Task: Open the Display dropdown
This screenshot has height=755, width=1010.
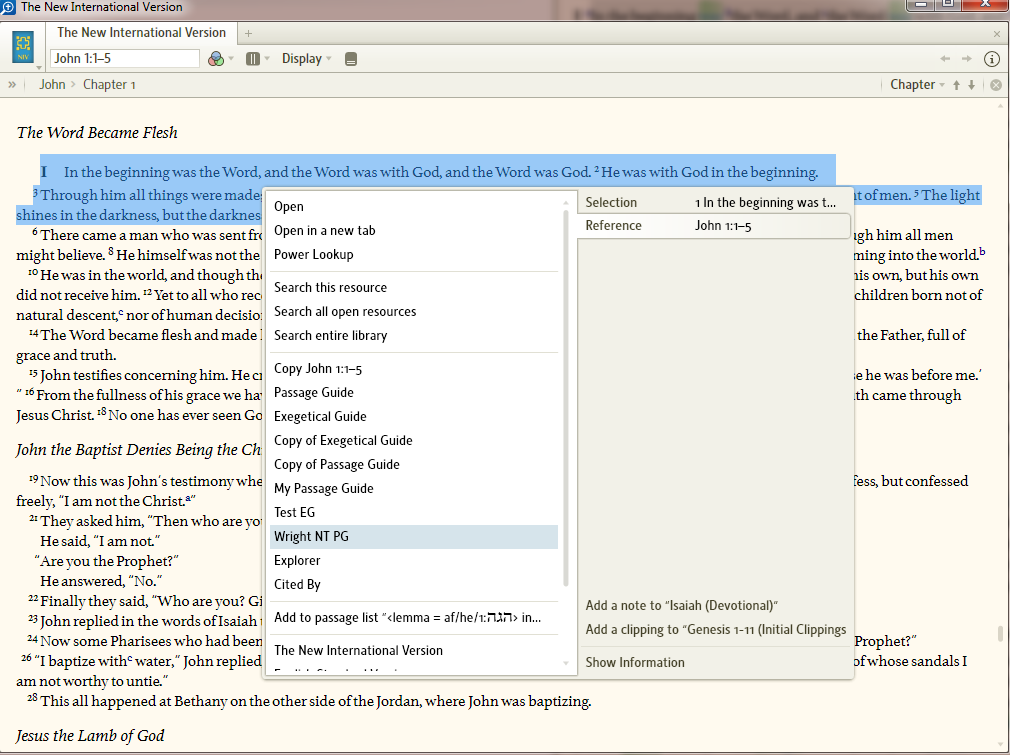Action: (x=306, y=59)
